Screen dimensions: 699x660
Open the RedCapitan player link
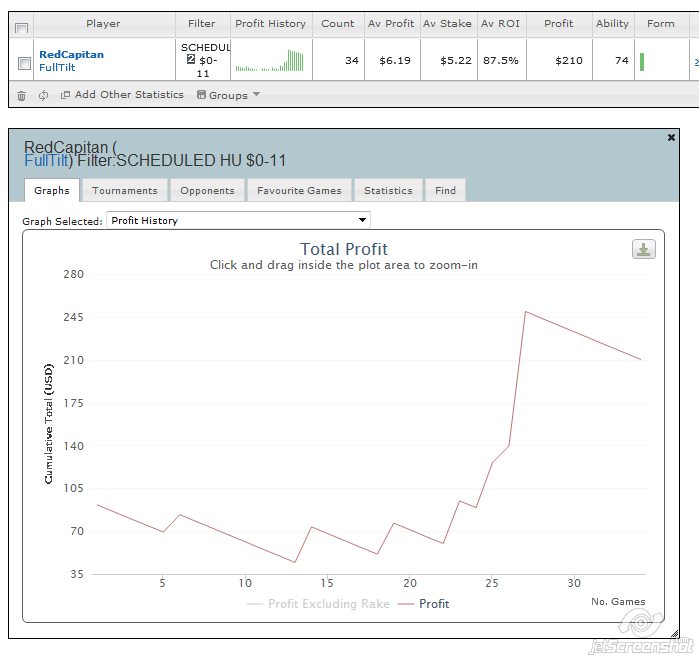pos(71,54)
